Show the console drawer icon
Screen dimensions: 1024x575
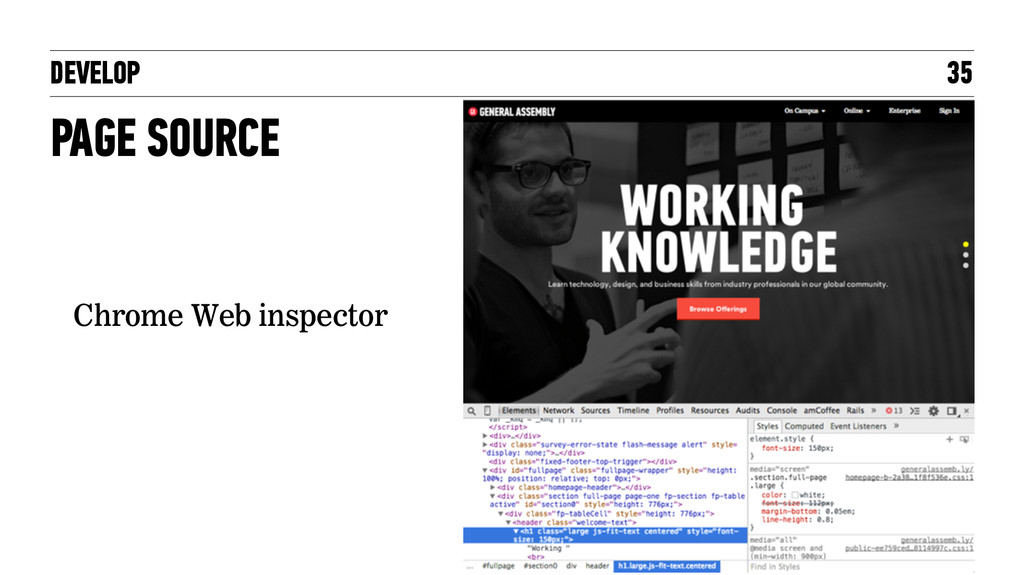[915, 411]
